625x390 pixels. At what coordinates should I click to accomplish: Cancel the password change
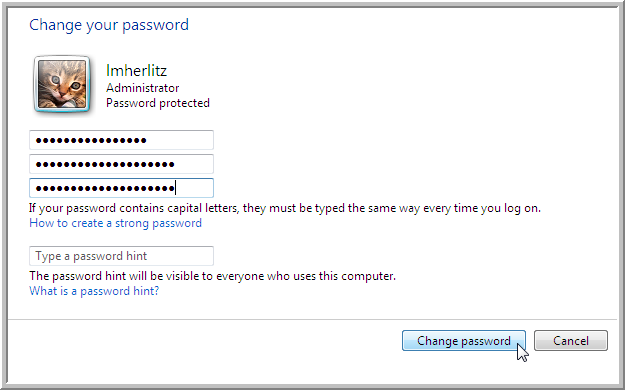tap(571, 341)
